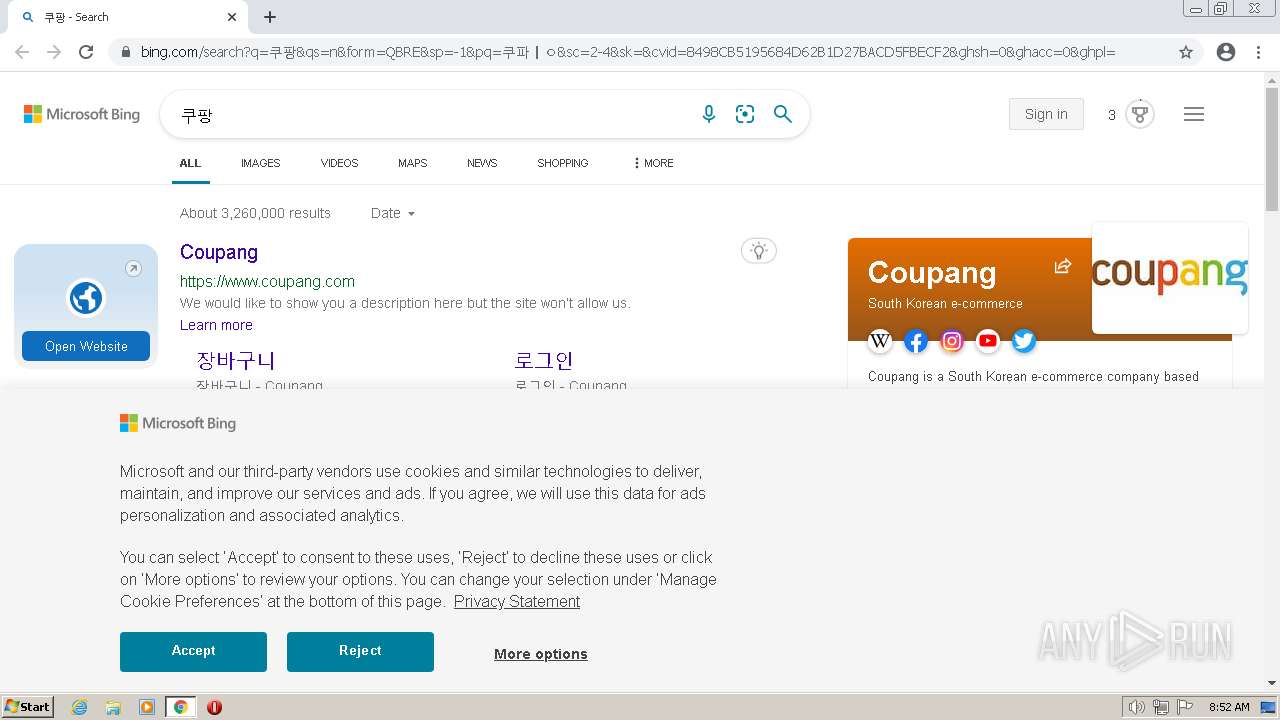The width and height of the screenshot is (1280, 720).
Task: Click the 'About 3,260,000 results' text
Action: 255,213
